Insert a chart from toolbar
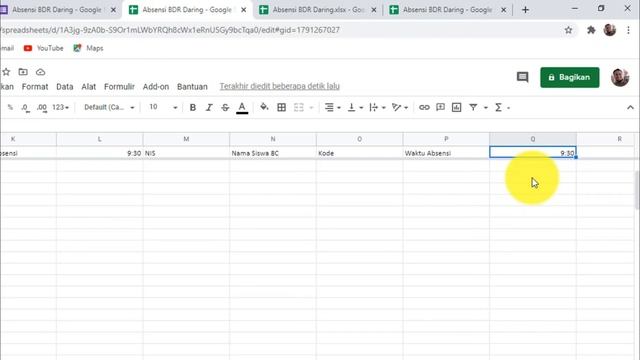This screenshot has height=360, width=640. [x=456, y=107]
